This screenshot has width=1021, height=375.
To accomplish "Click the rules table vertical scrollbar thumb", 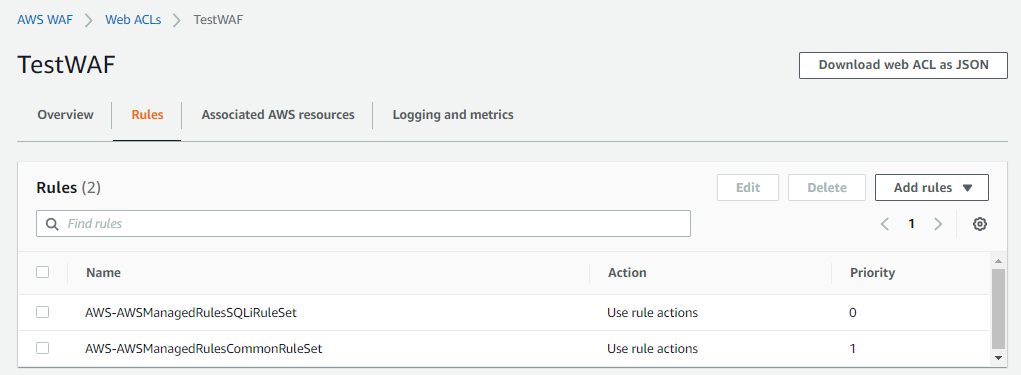I will pos(998,308).
